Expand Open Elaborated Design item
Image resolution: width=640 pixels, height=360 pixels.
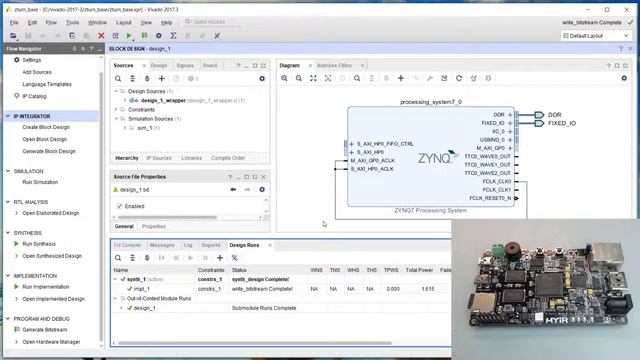click(x=16, y=213)
